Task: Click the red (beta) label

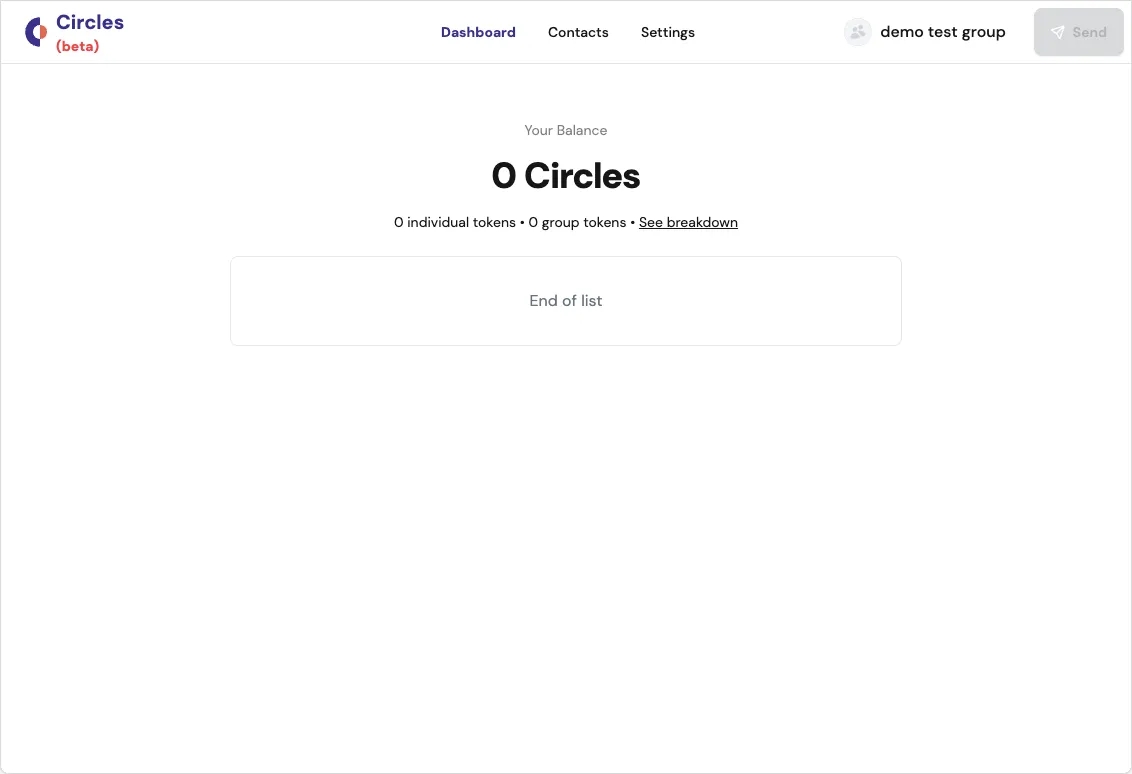Action: pyautogui.click(x=78, y=46)
